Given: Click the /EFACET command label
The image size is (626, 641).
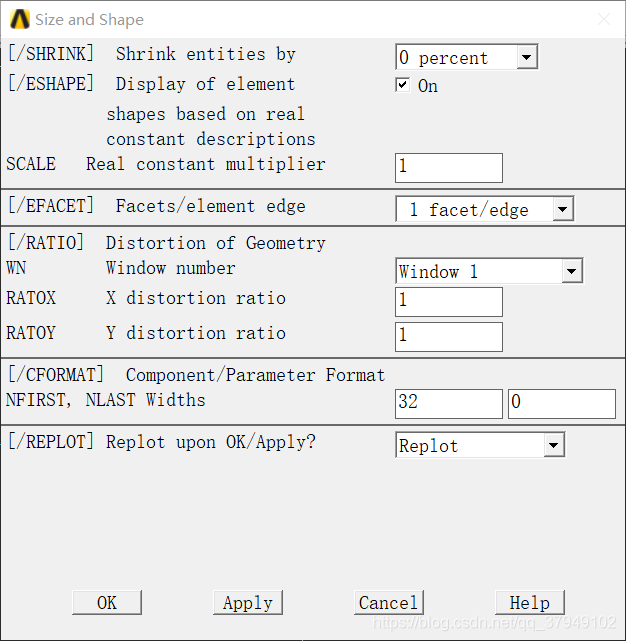Looking at the screenshot, I should [50, 206].
